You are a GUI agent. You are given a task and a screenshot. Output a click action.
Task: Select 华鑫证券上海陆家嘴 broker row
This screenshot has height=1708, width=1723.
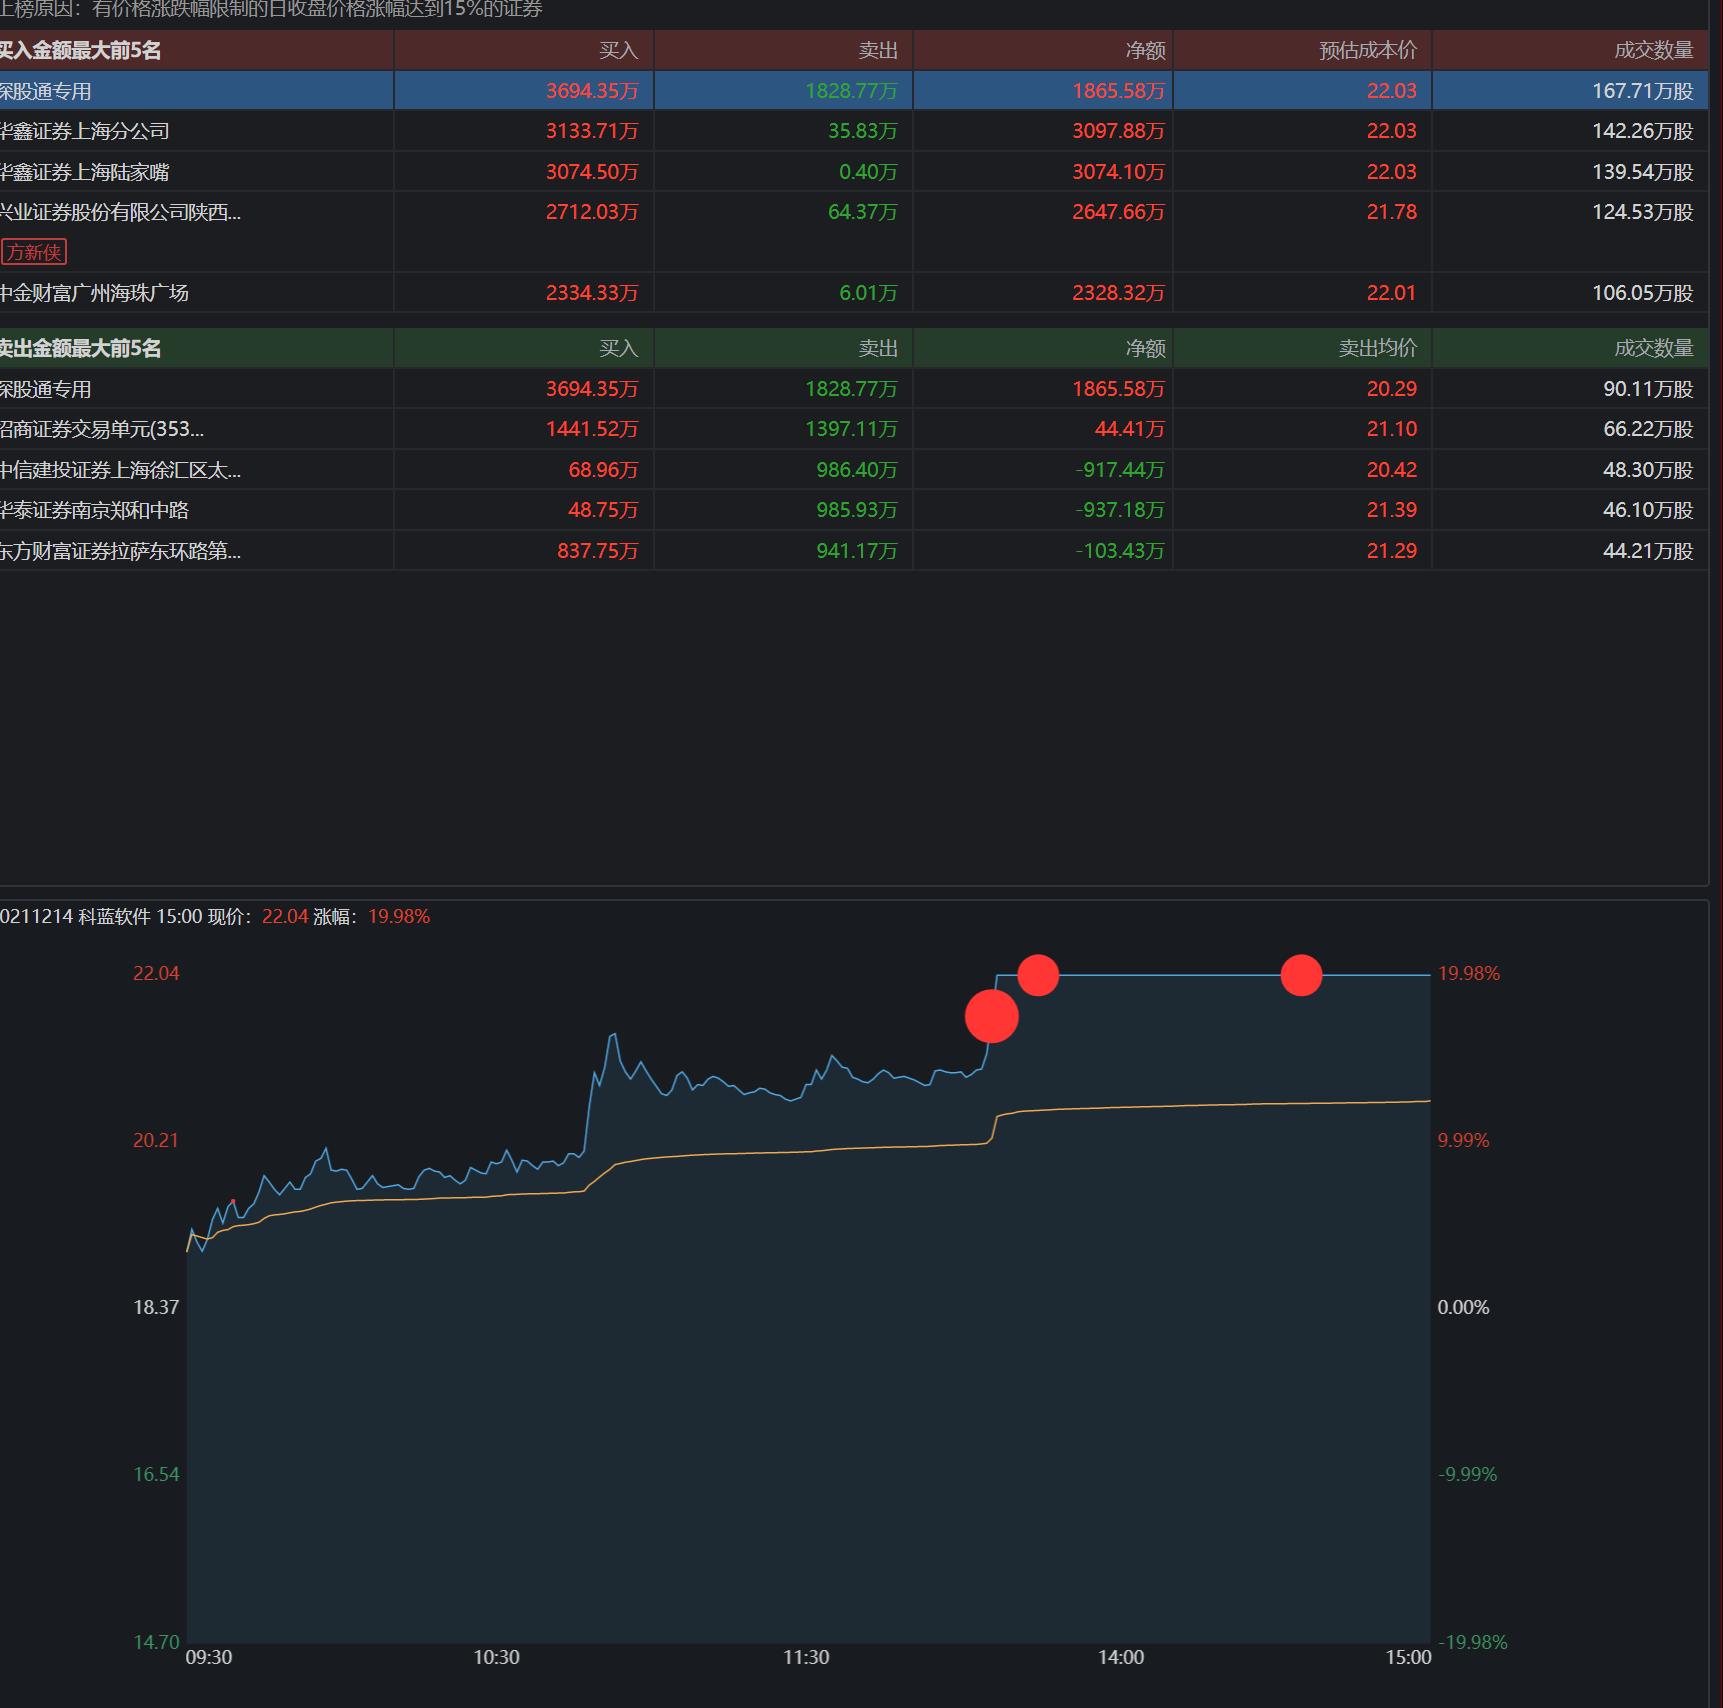854,172
